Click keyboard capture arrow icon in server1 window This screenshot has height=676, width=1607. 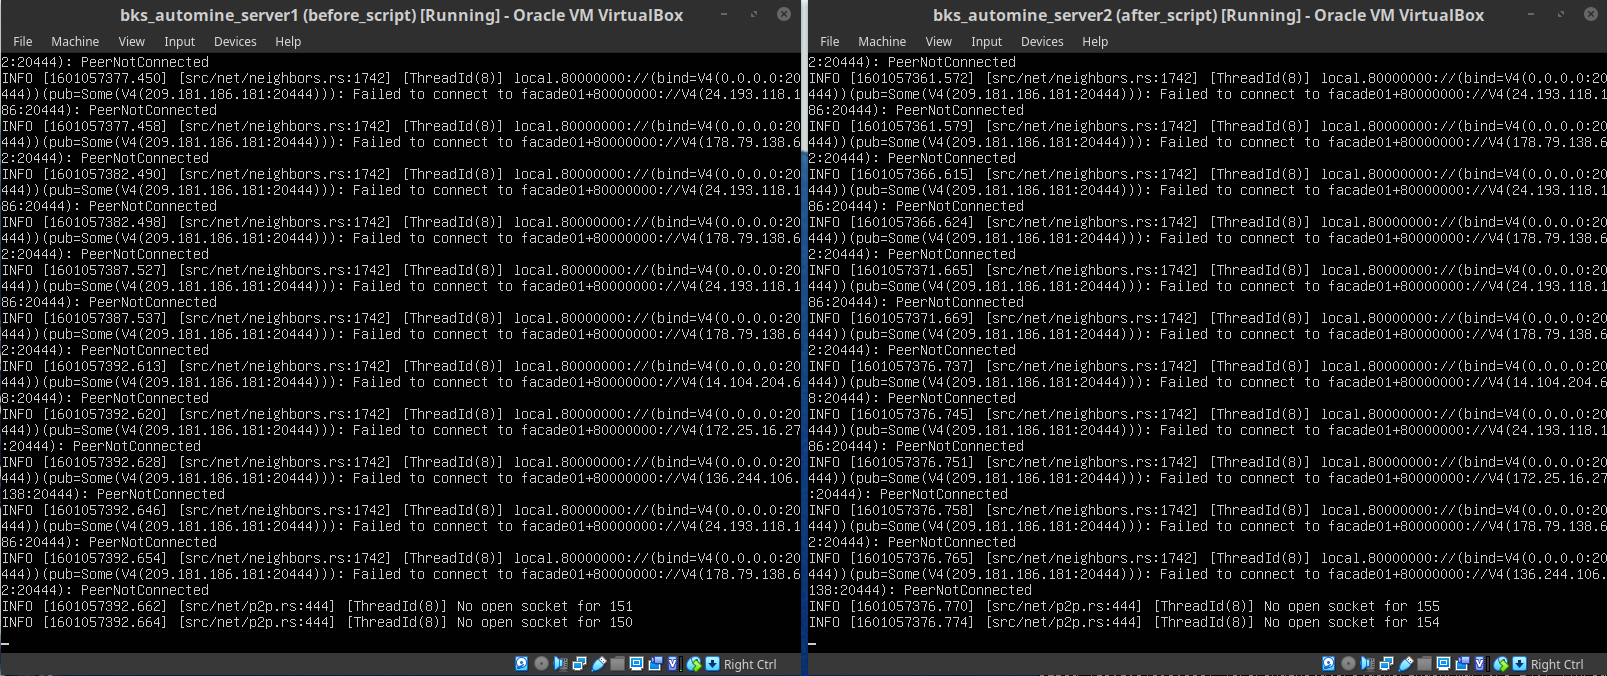point(712,663)
